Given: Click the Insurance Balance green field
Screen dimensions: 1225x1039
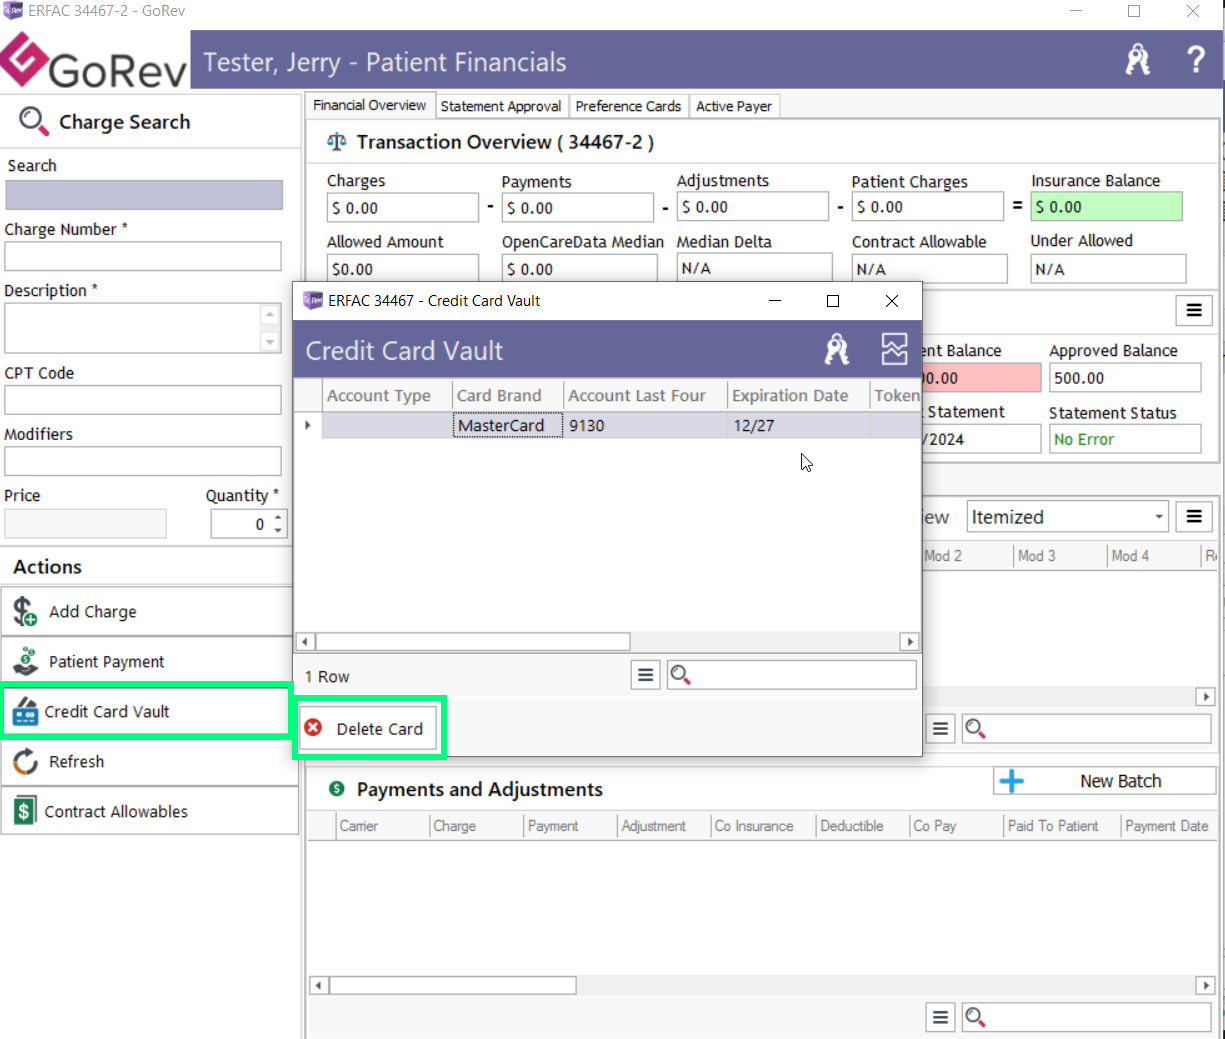Looking at the screenshot, I should coord(1106,207).
